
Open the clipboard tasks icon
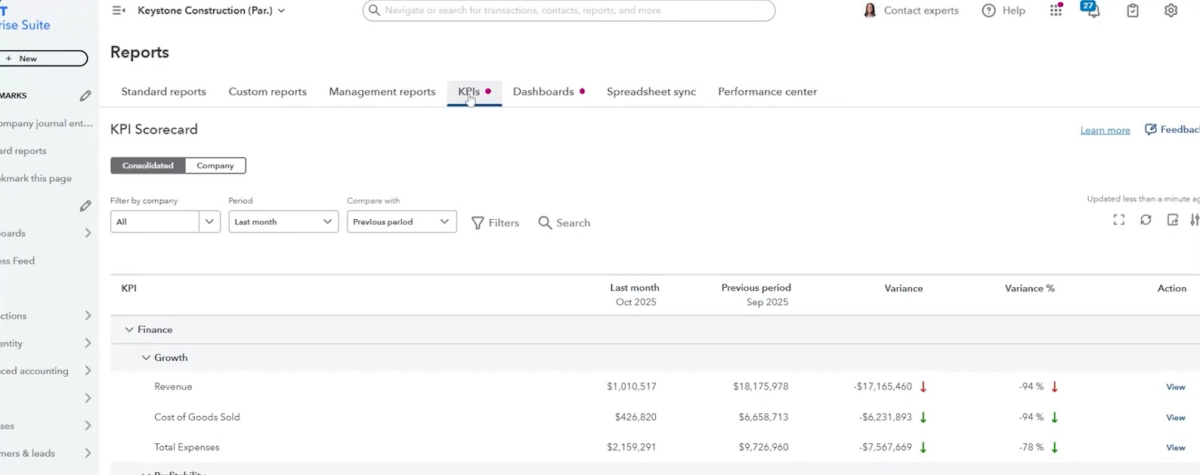(1132, 10)
